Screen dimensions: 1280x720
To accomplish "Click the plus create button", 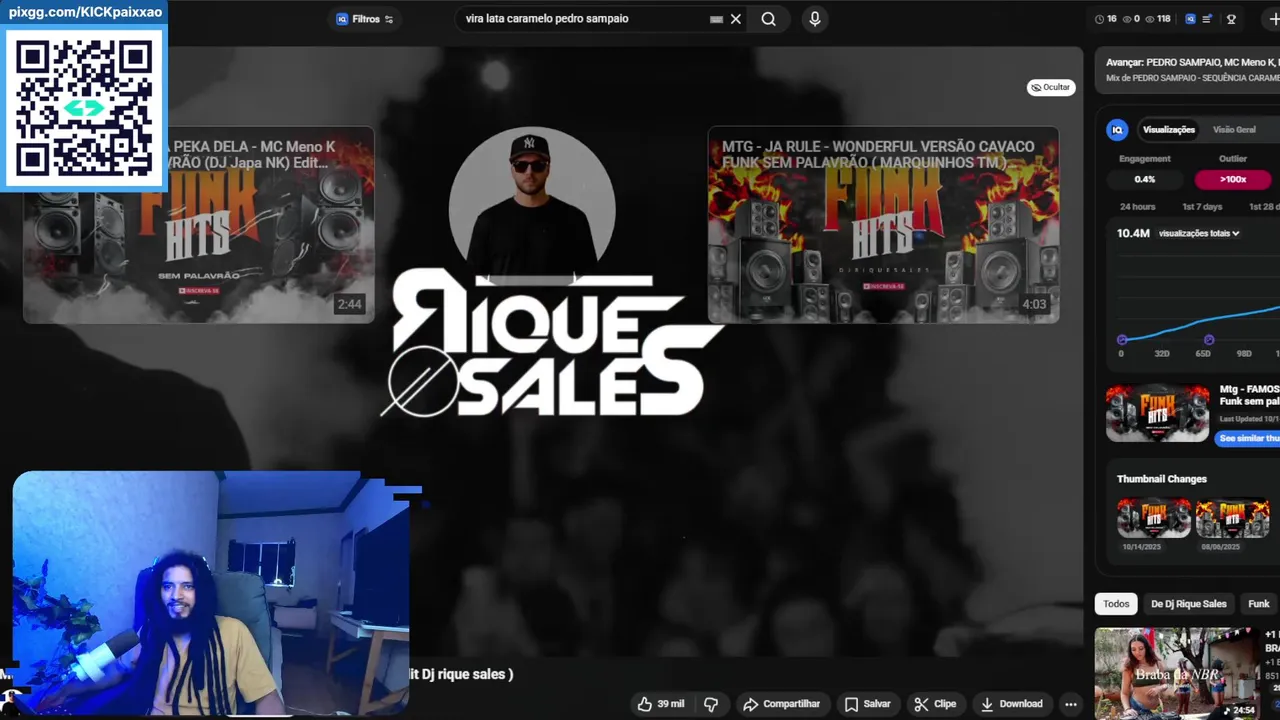I will coord(1273,19).
